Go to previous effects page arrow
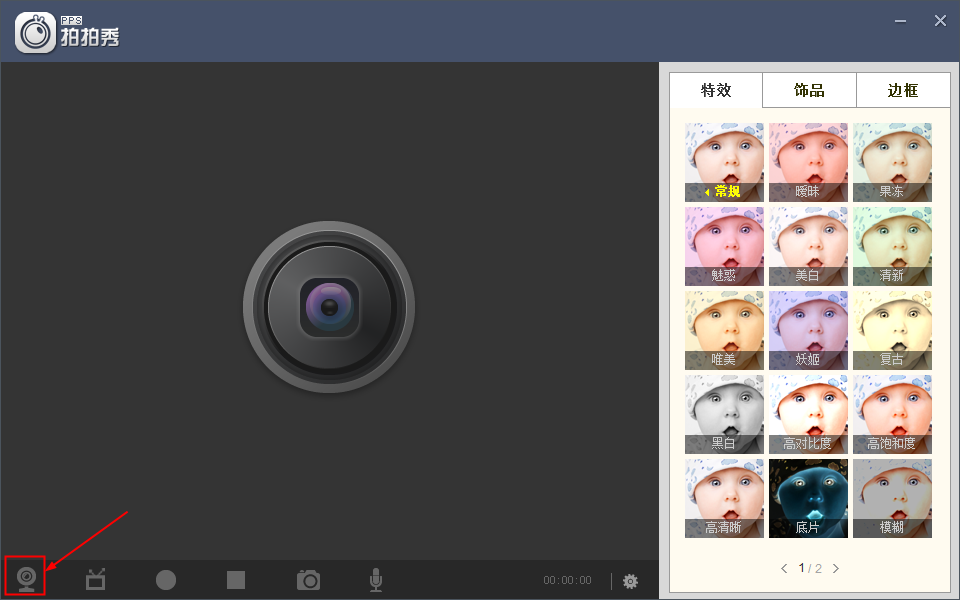Viewport: 960px width, 600px height. [x=784, y=568]
